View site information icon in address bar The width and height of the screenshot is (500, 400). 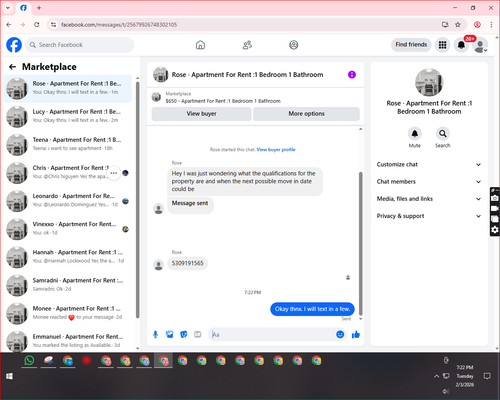coord(53,25)
